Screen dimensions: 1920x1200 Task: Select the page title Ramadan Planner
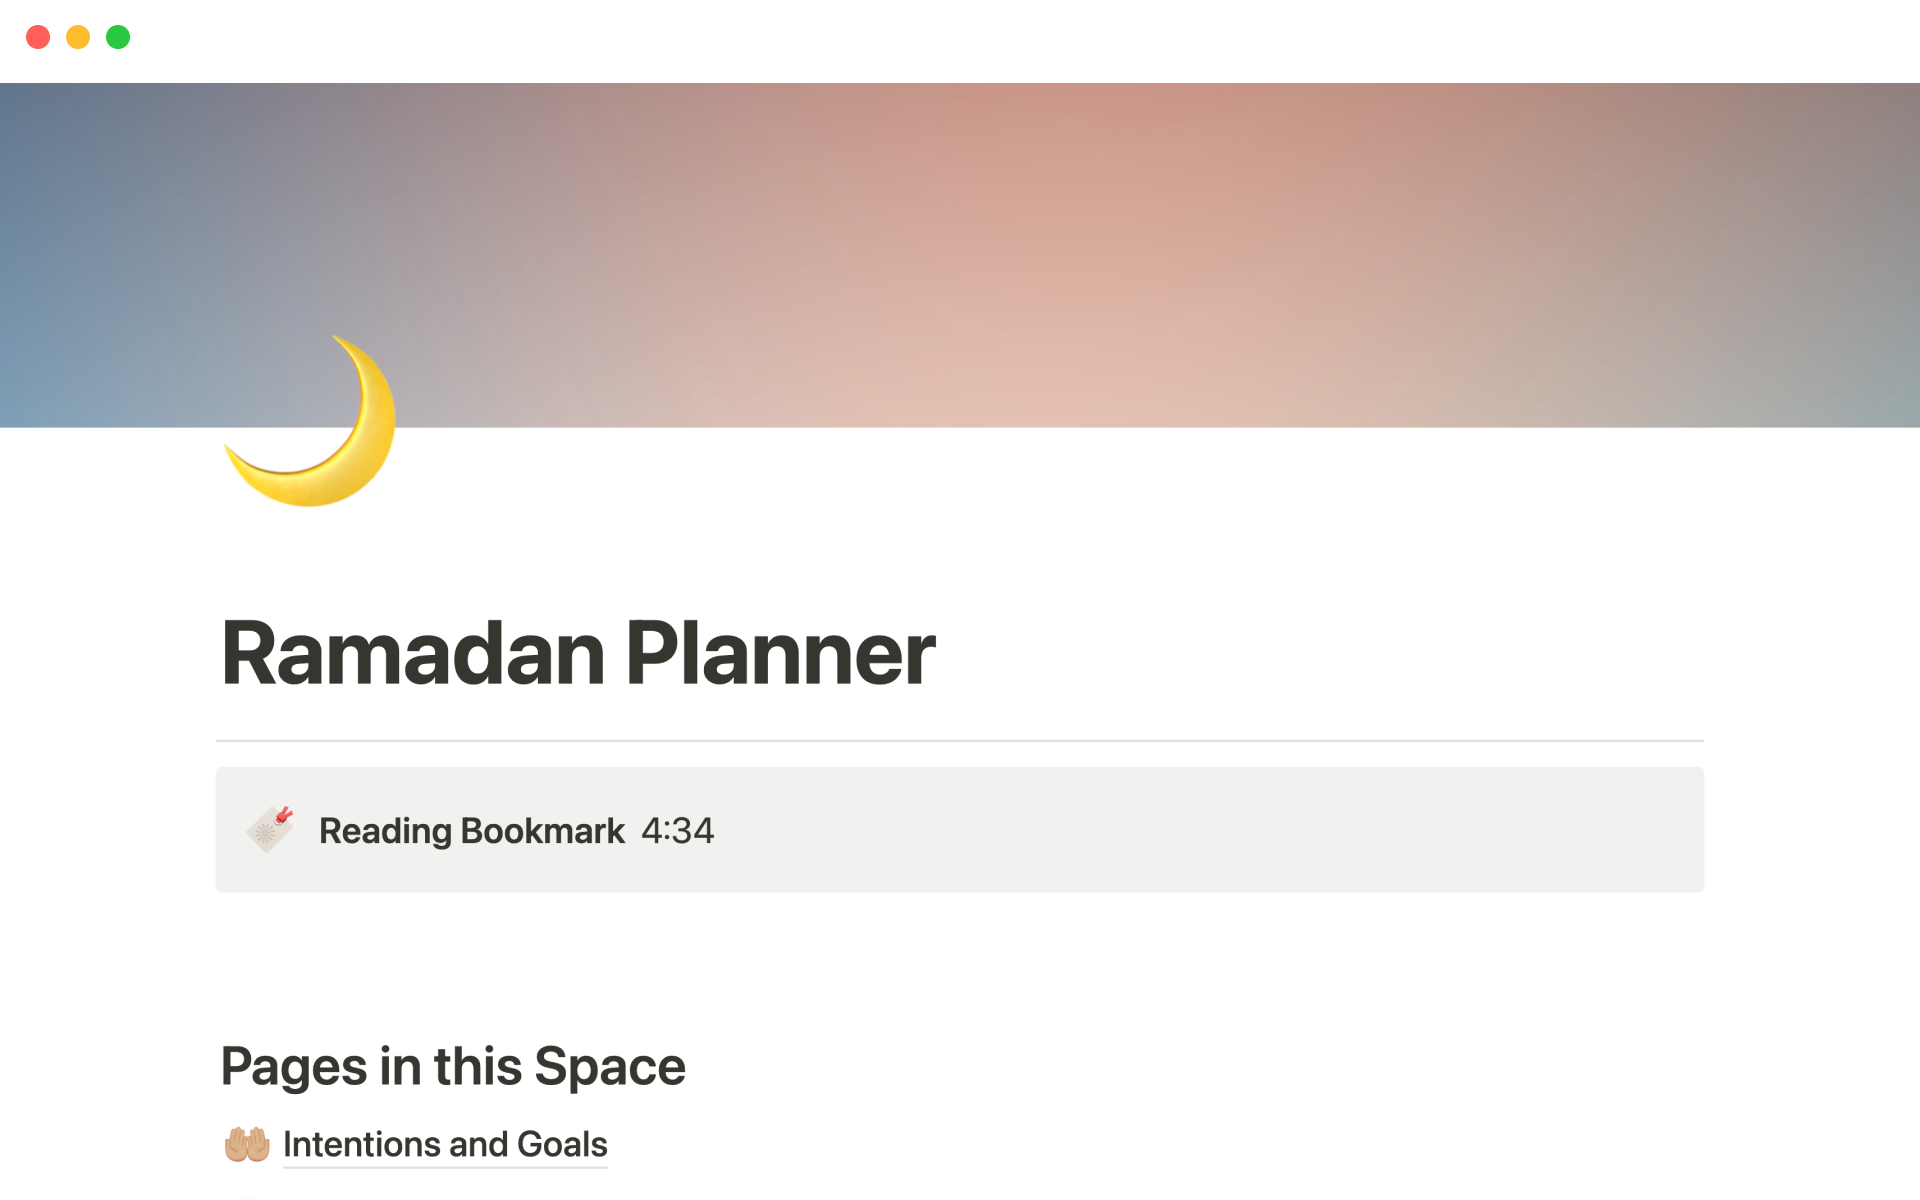click(578, 652)
